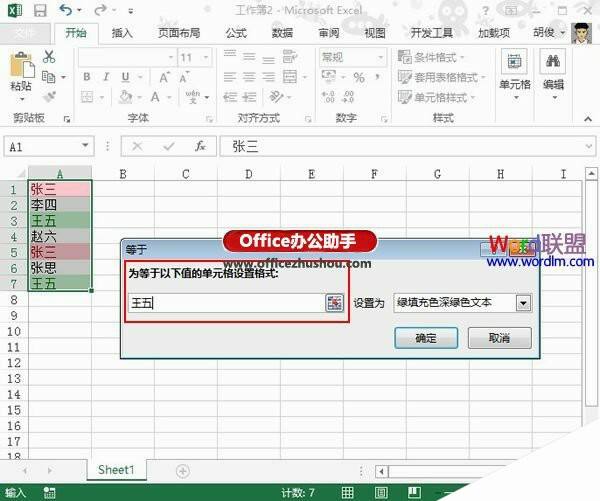Undo the last action

click(66, 10)
